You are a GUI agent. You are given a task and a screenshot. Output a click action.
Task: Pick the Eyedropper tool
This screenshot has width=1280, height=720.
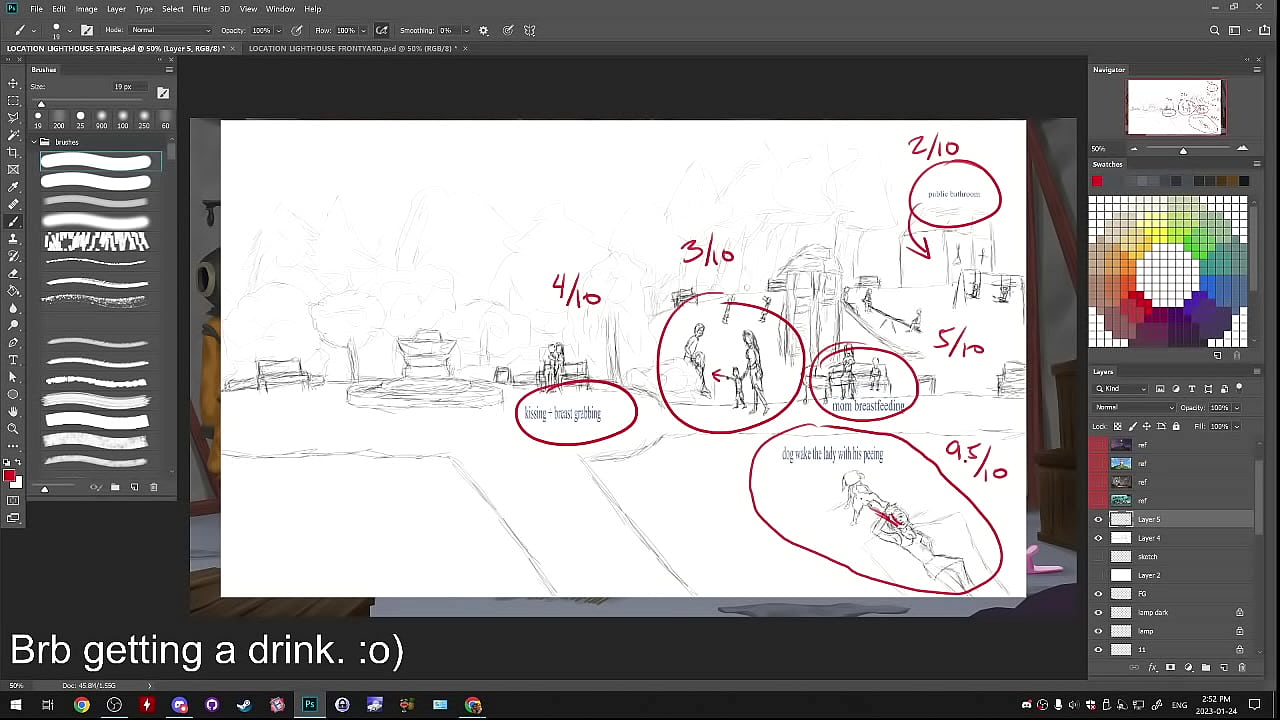point(13,187)
